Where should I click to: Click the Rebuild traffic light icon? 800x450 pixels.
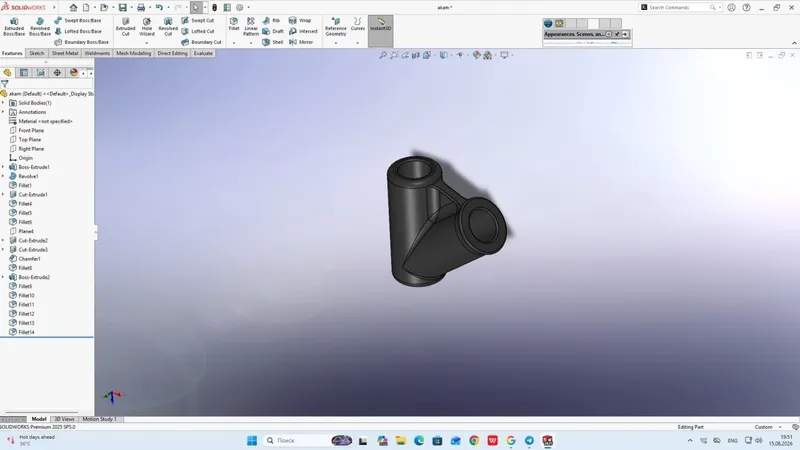[214, 7]
